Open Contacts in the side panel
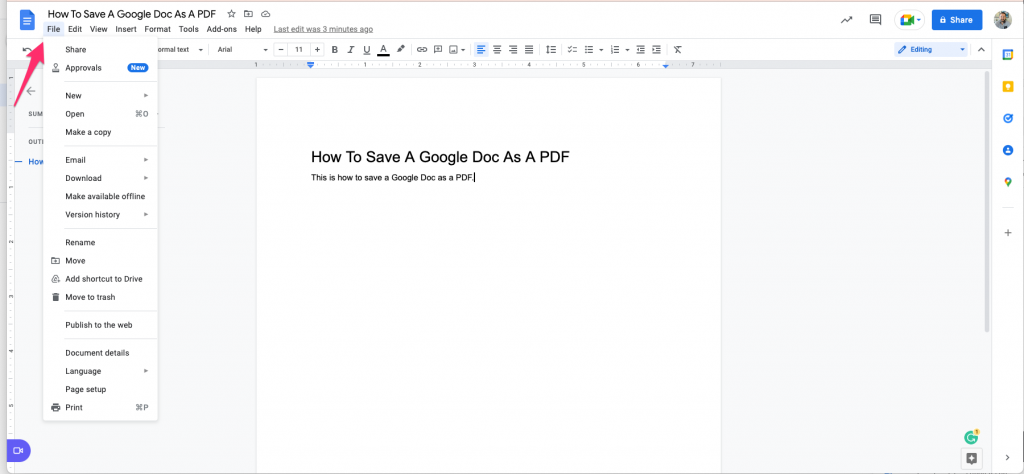The image size is (1024, 474). [x=1008, y=150]
